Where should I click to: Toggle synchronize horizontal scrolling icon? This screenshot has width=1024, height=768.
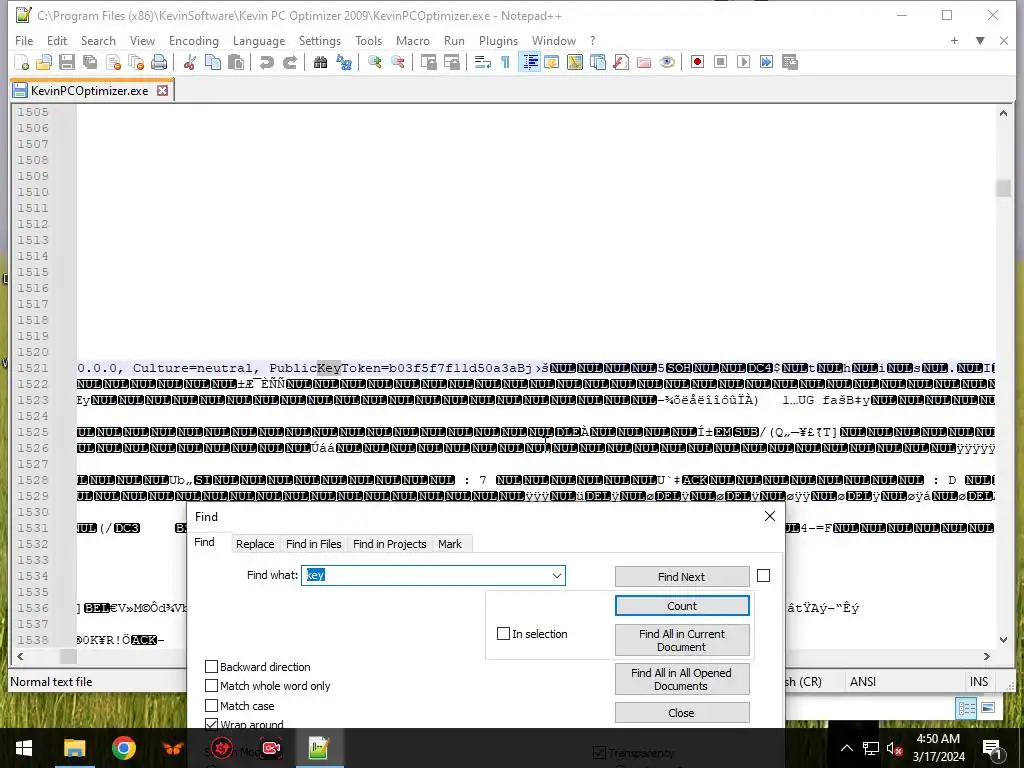tap(451, 62)
